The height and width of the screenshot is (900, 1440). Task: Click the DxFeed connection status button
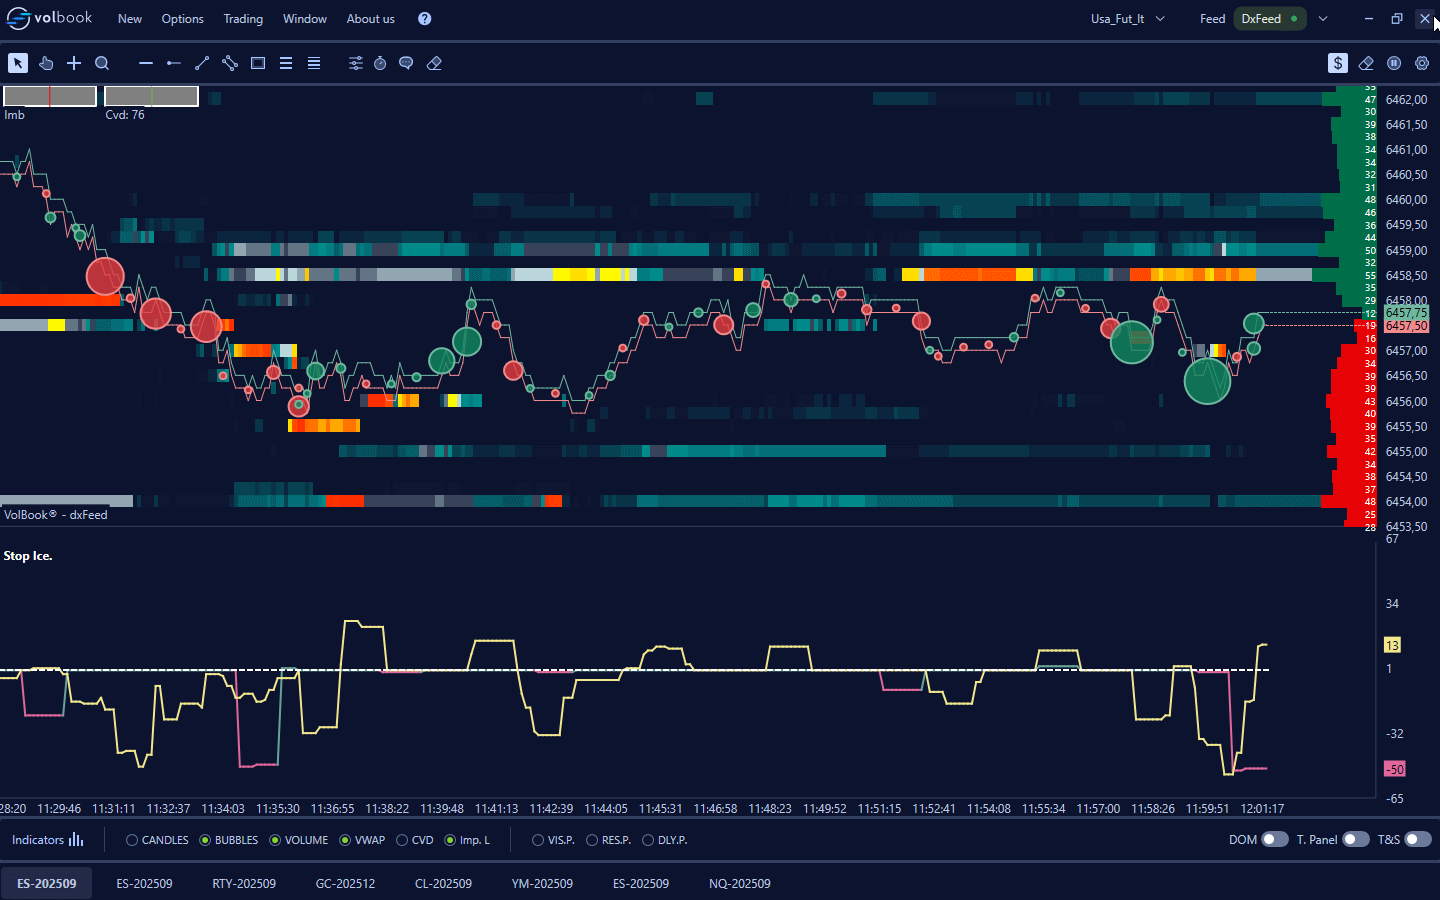click(1269, 19)
